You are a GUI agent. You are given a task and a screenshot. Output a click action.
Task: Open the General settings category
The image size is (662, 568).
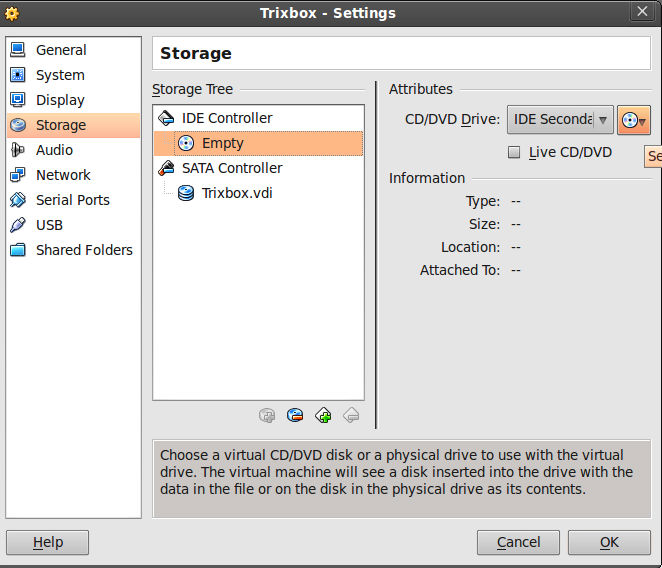(x=61, y=50)
